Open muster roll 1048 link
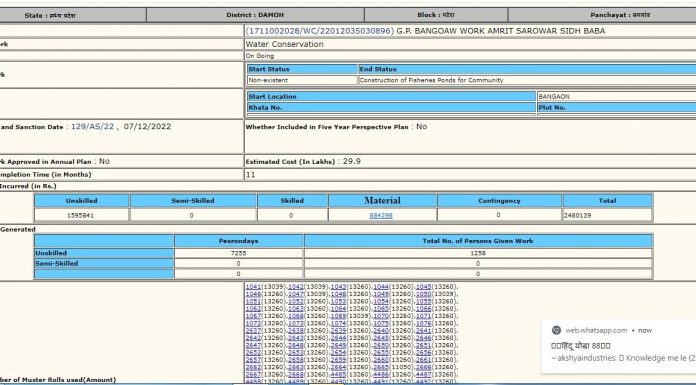 [x=338, y=294]
